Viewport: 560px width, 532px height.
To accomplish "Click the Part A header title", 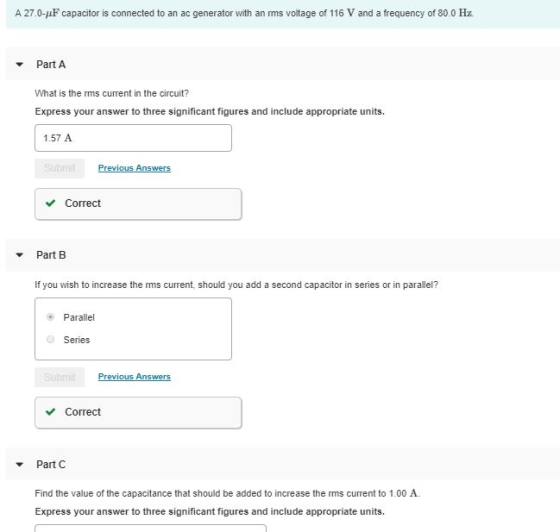I will (x=51, y=65).
